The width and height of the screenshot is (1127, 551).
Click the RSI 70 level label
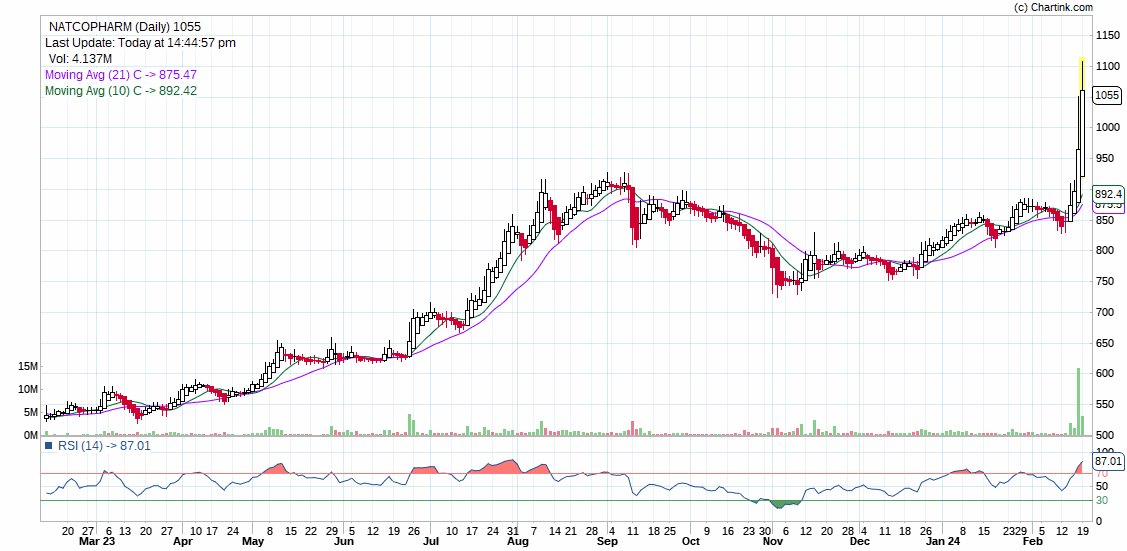[x=1101, y=474]
